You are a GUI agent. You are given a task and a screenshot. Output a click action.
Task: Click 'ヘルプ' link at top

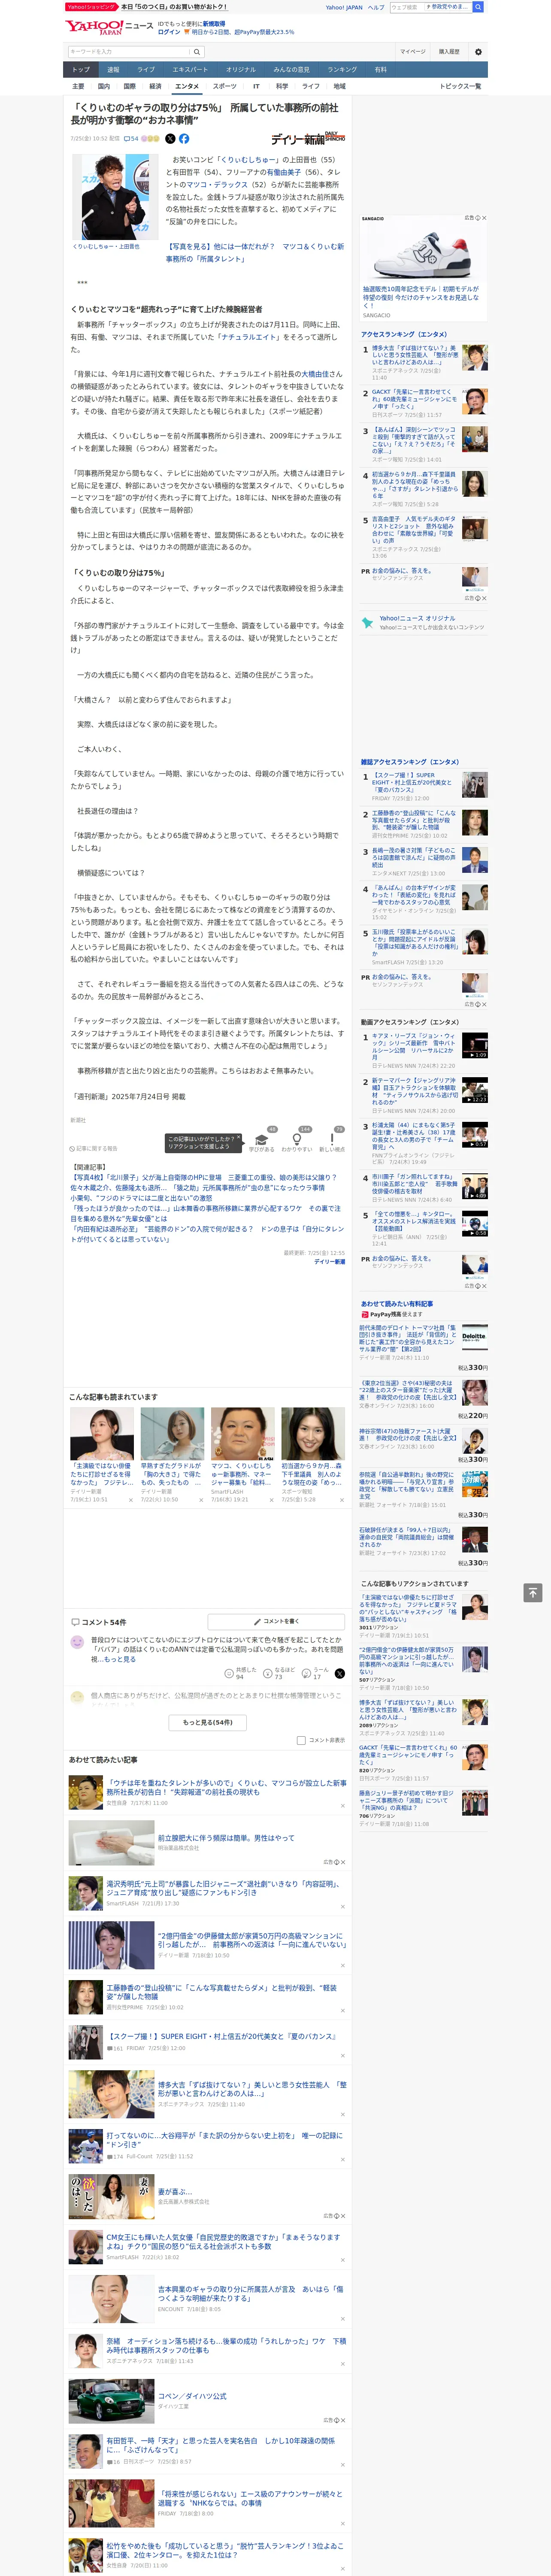coord(376,7)
